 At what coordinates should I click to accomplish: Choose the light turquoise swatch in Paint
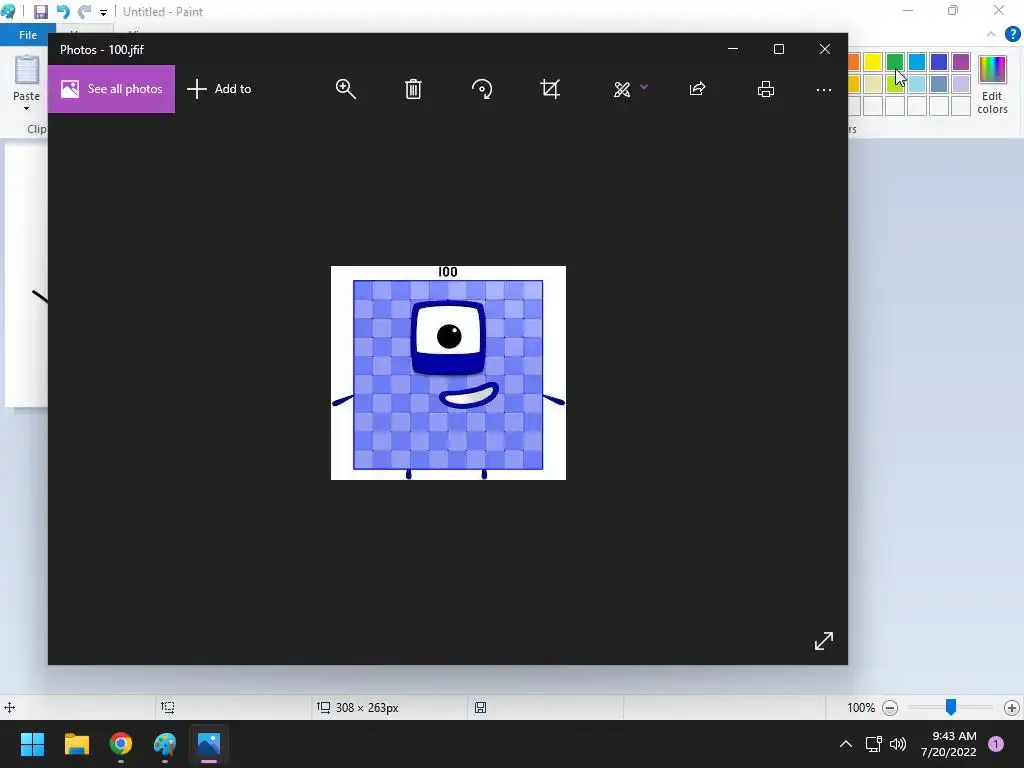917,84
